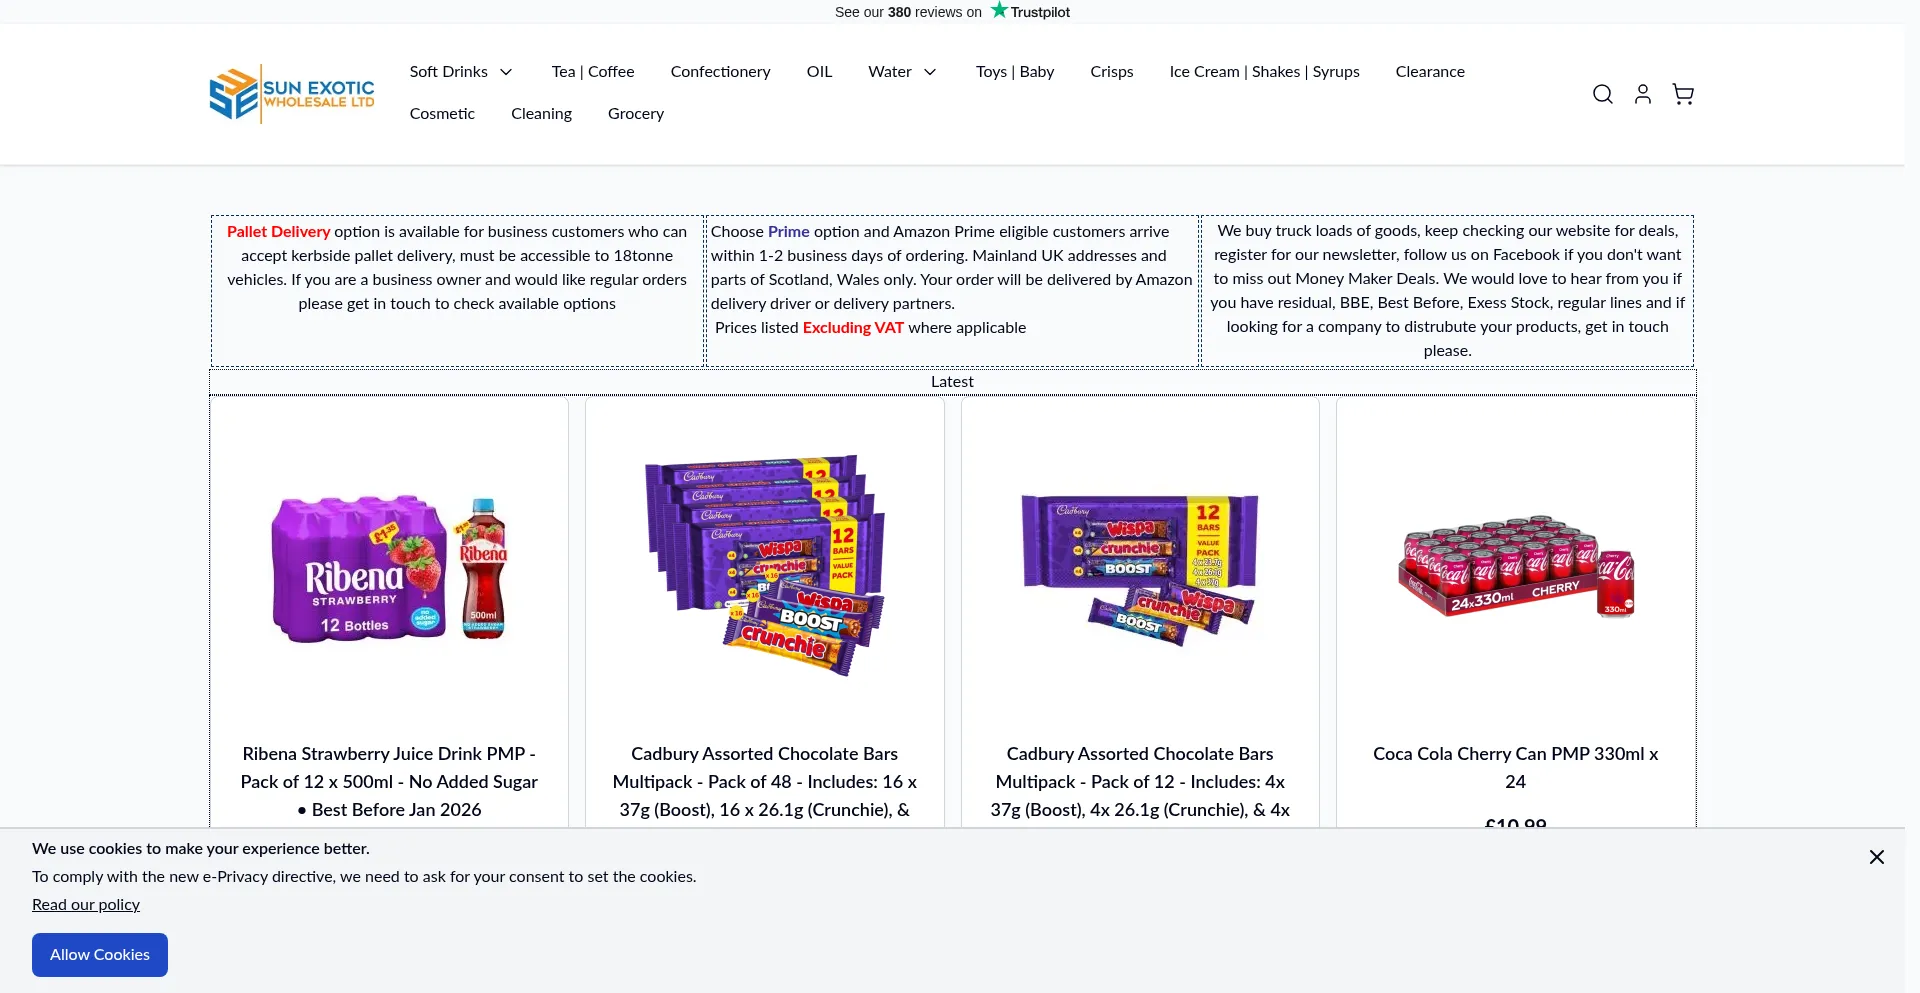Open the shopping cart icon
1920x993 pixels.
click(x=1683, y=94)
